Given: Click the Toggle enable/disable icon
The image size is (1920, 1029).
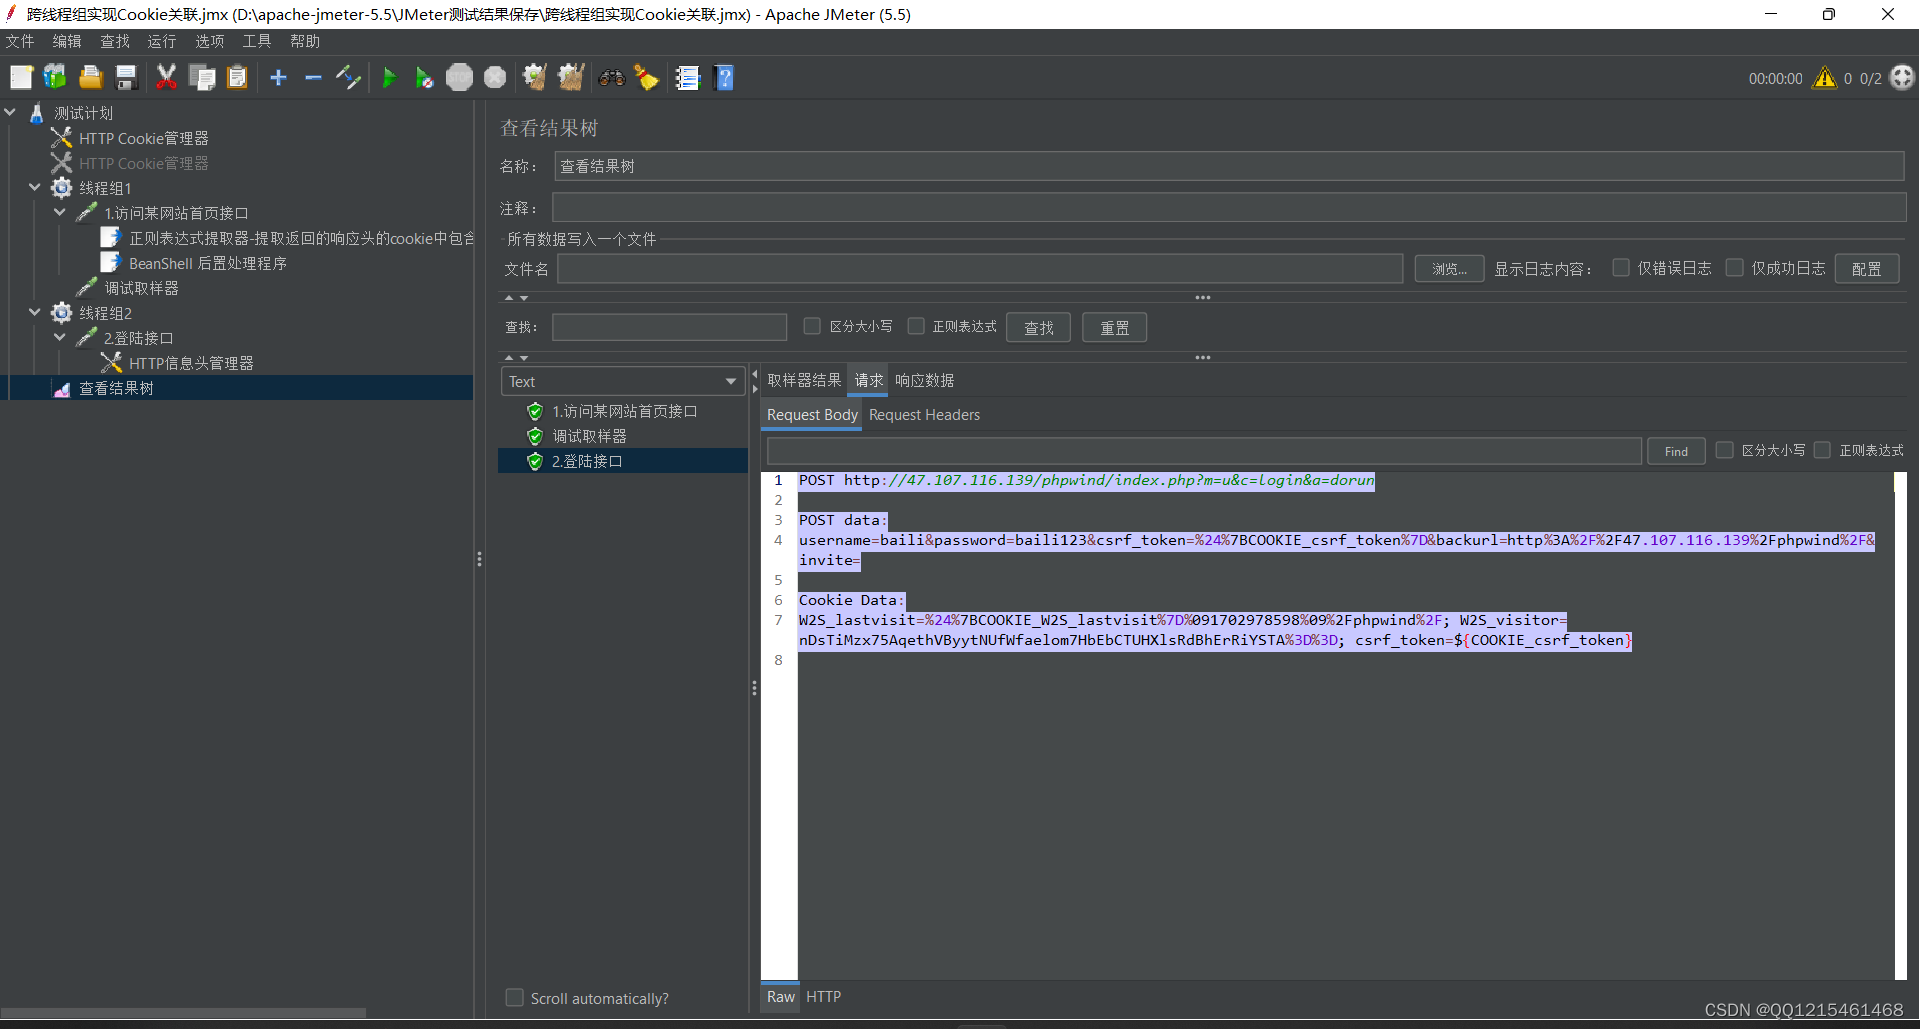Looking at the screenshot, I should (348, 77).
